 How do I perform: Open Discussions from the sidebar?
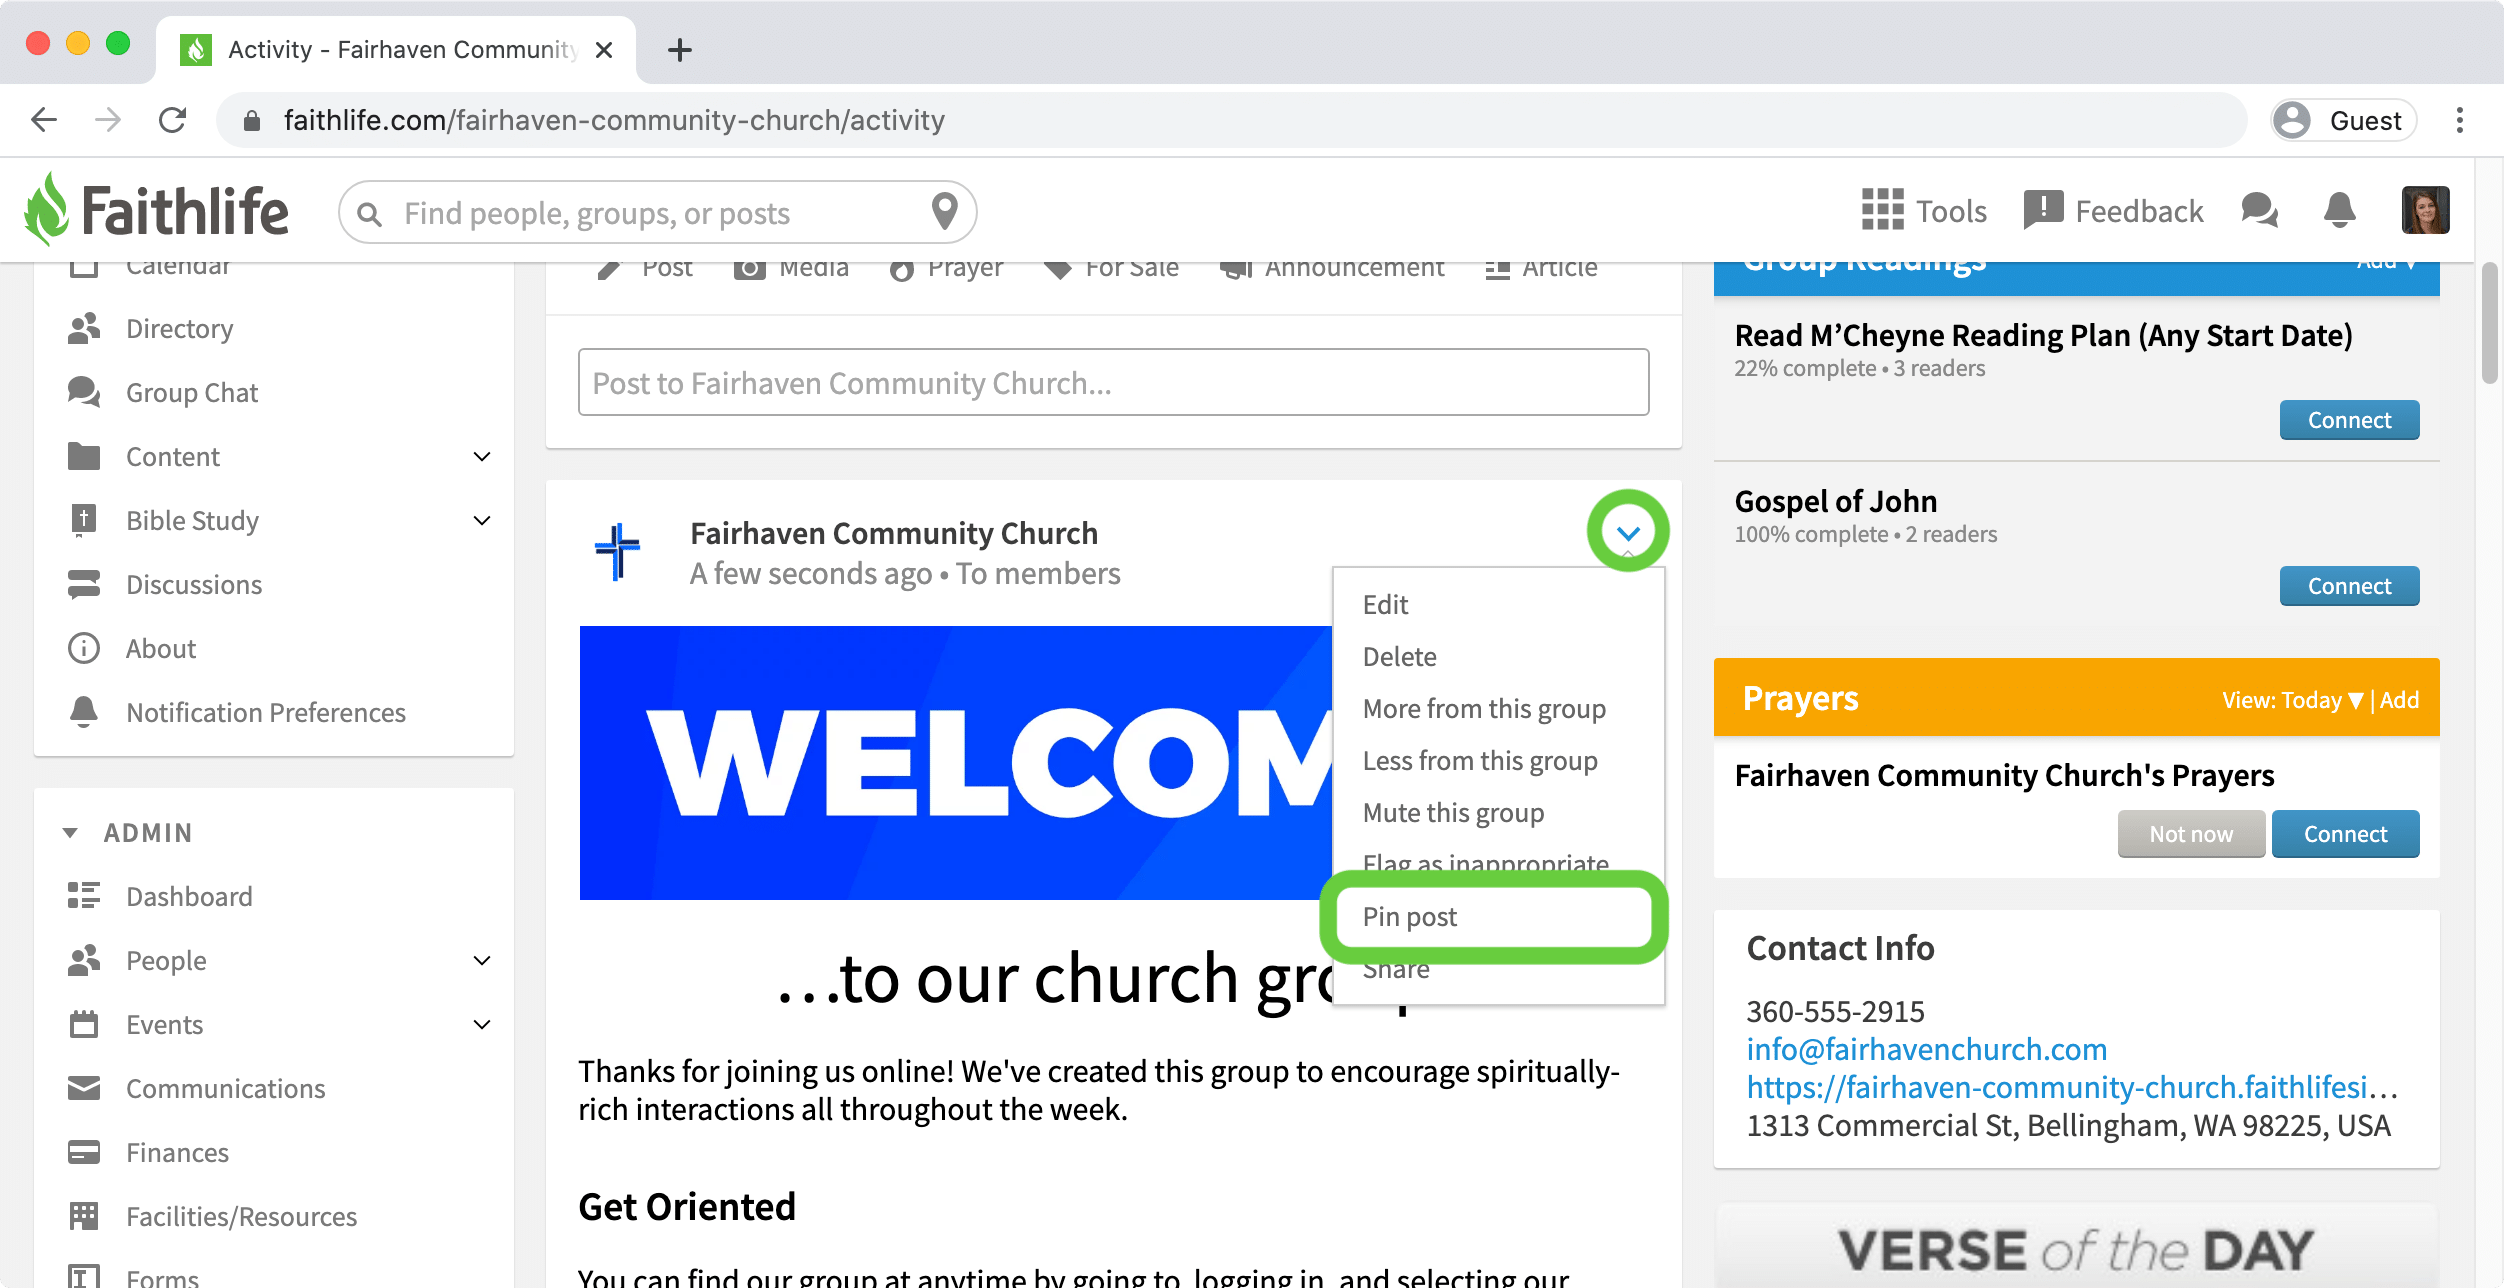(x=193, y=584)
